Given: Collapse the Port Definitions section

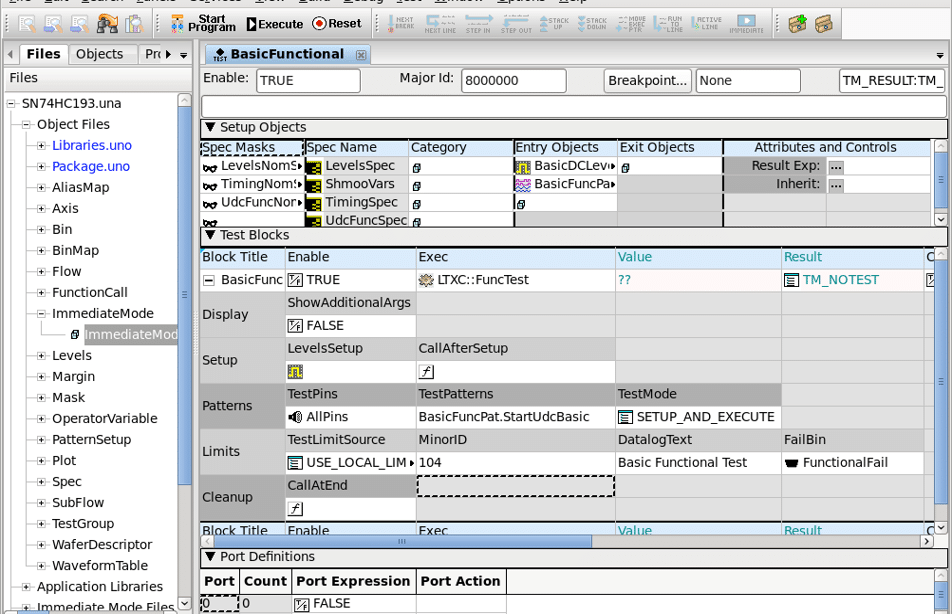Looking at the screenshot, I should pyautogui.click(x=209, y=557).
